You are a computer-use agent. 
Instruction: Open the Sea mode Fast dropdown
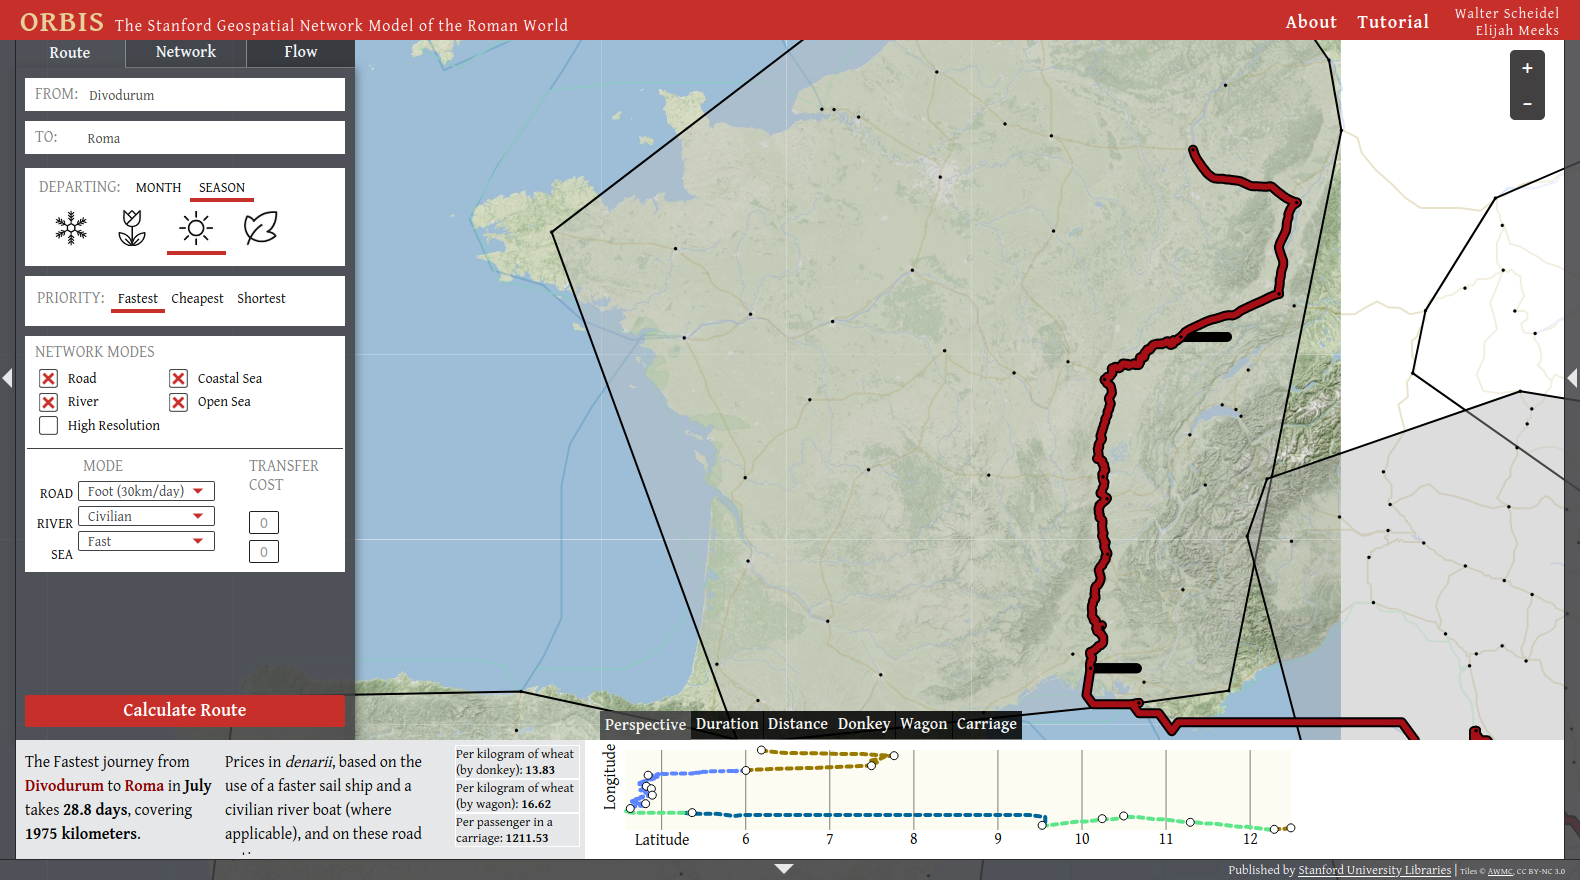click(x=146, y=541)
